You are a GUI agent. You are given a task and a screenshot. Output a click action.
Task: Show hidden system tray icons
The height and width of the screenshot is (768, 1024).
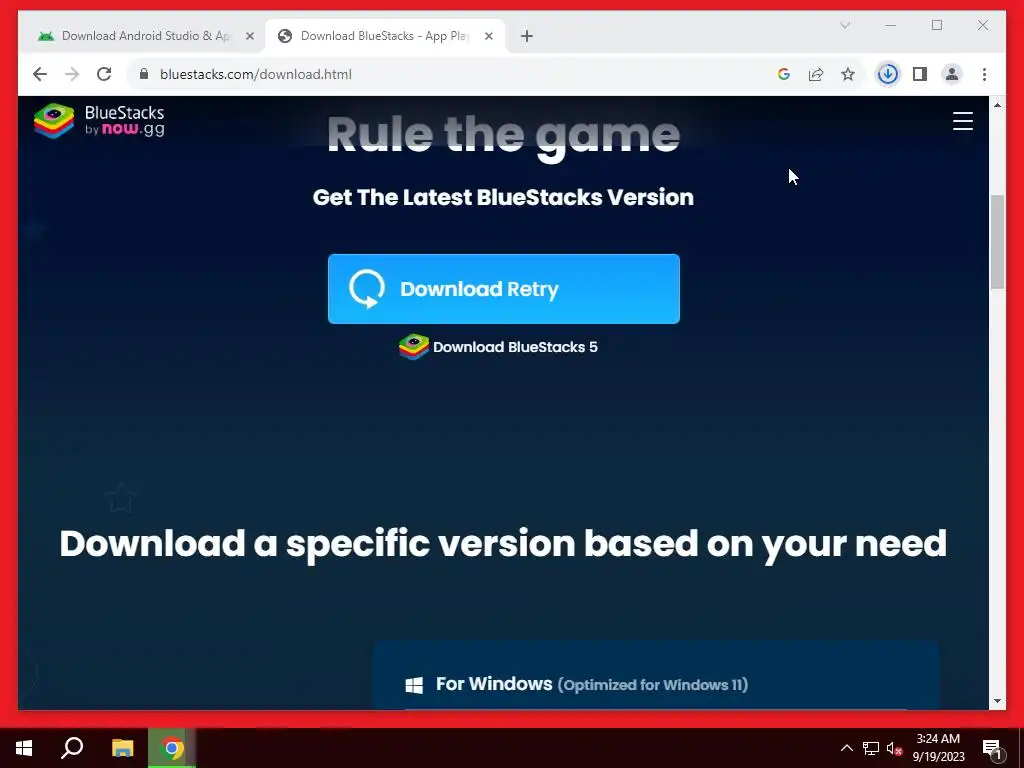click(846, 748)
